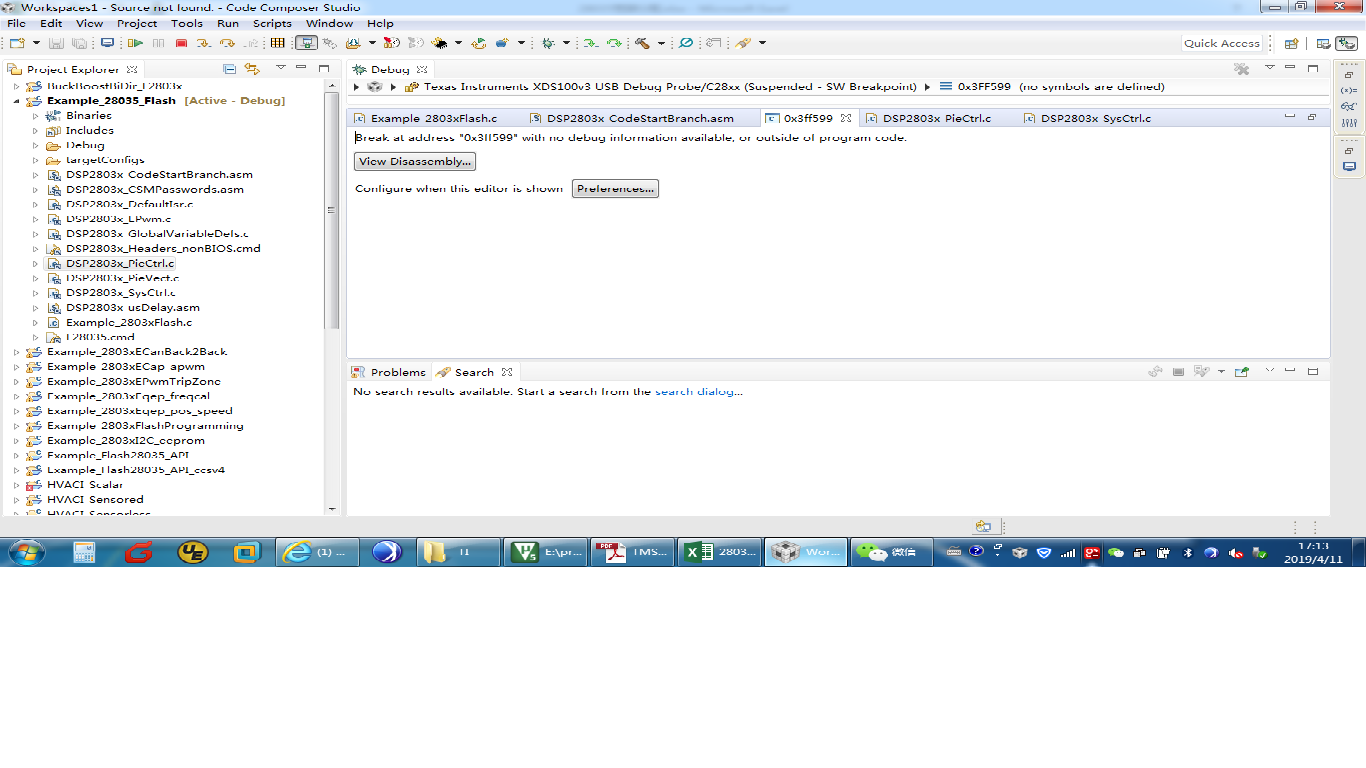Expand the HVACI_Sensored project
The height and width of the screenshot is (768, 1366).
[x=17, y=500]
